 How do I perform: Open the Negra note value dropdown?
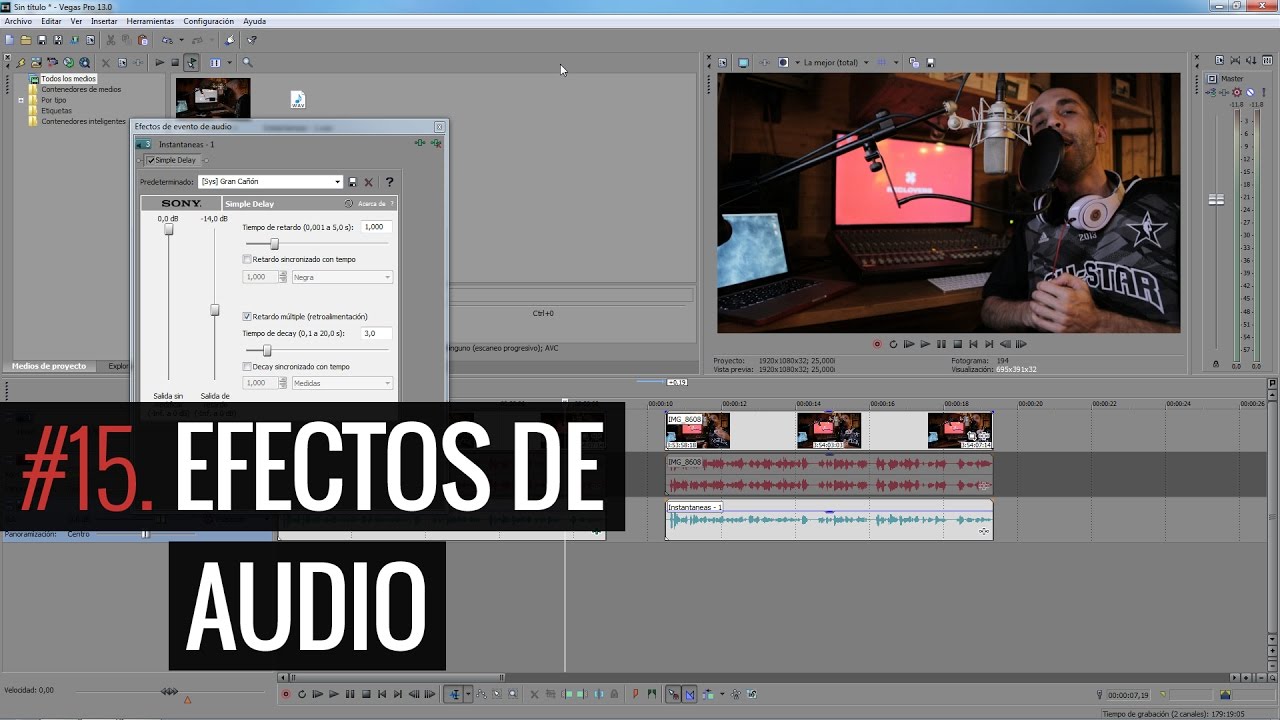click(x=342, y=277)
